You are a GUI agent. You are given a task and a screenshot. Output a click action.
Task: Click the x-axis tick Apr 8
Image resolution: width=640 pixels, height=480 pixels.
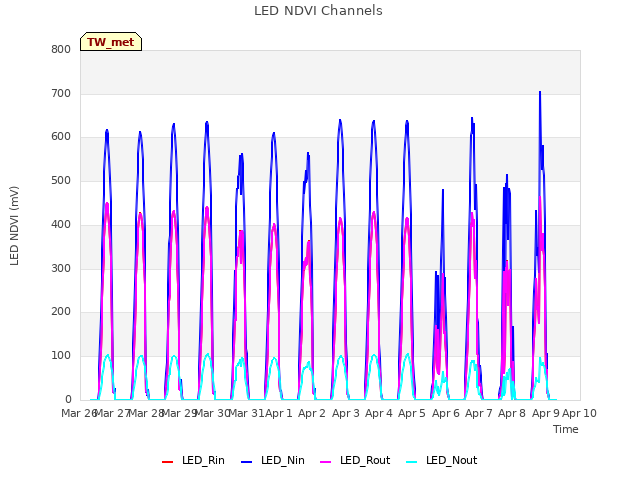click(x=512, y=413)
